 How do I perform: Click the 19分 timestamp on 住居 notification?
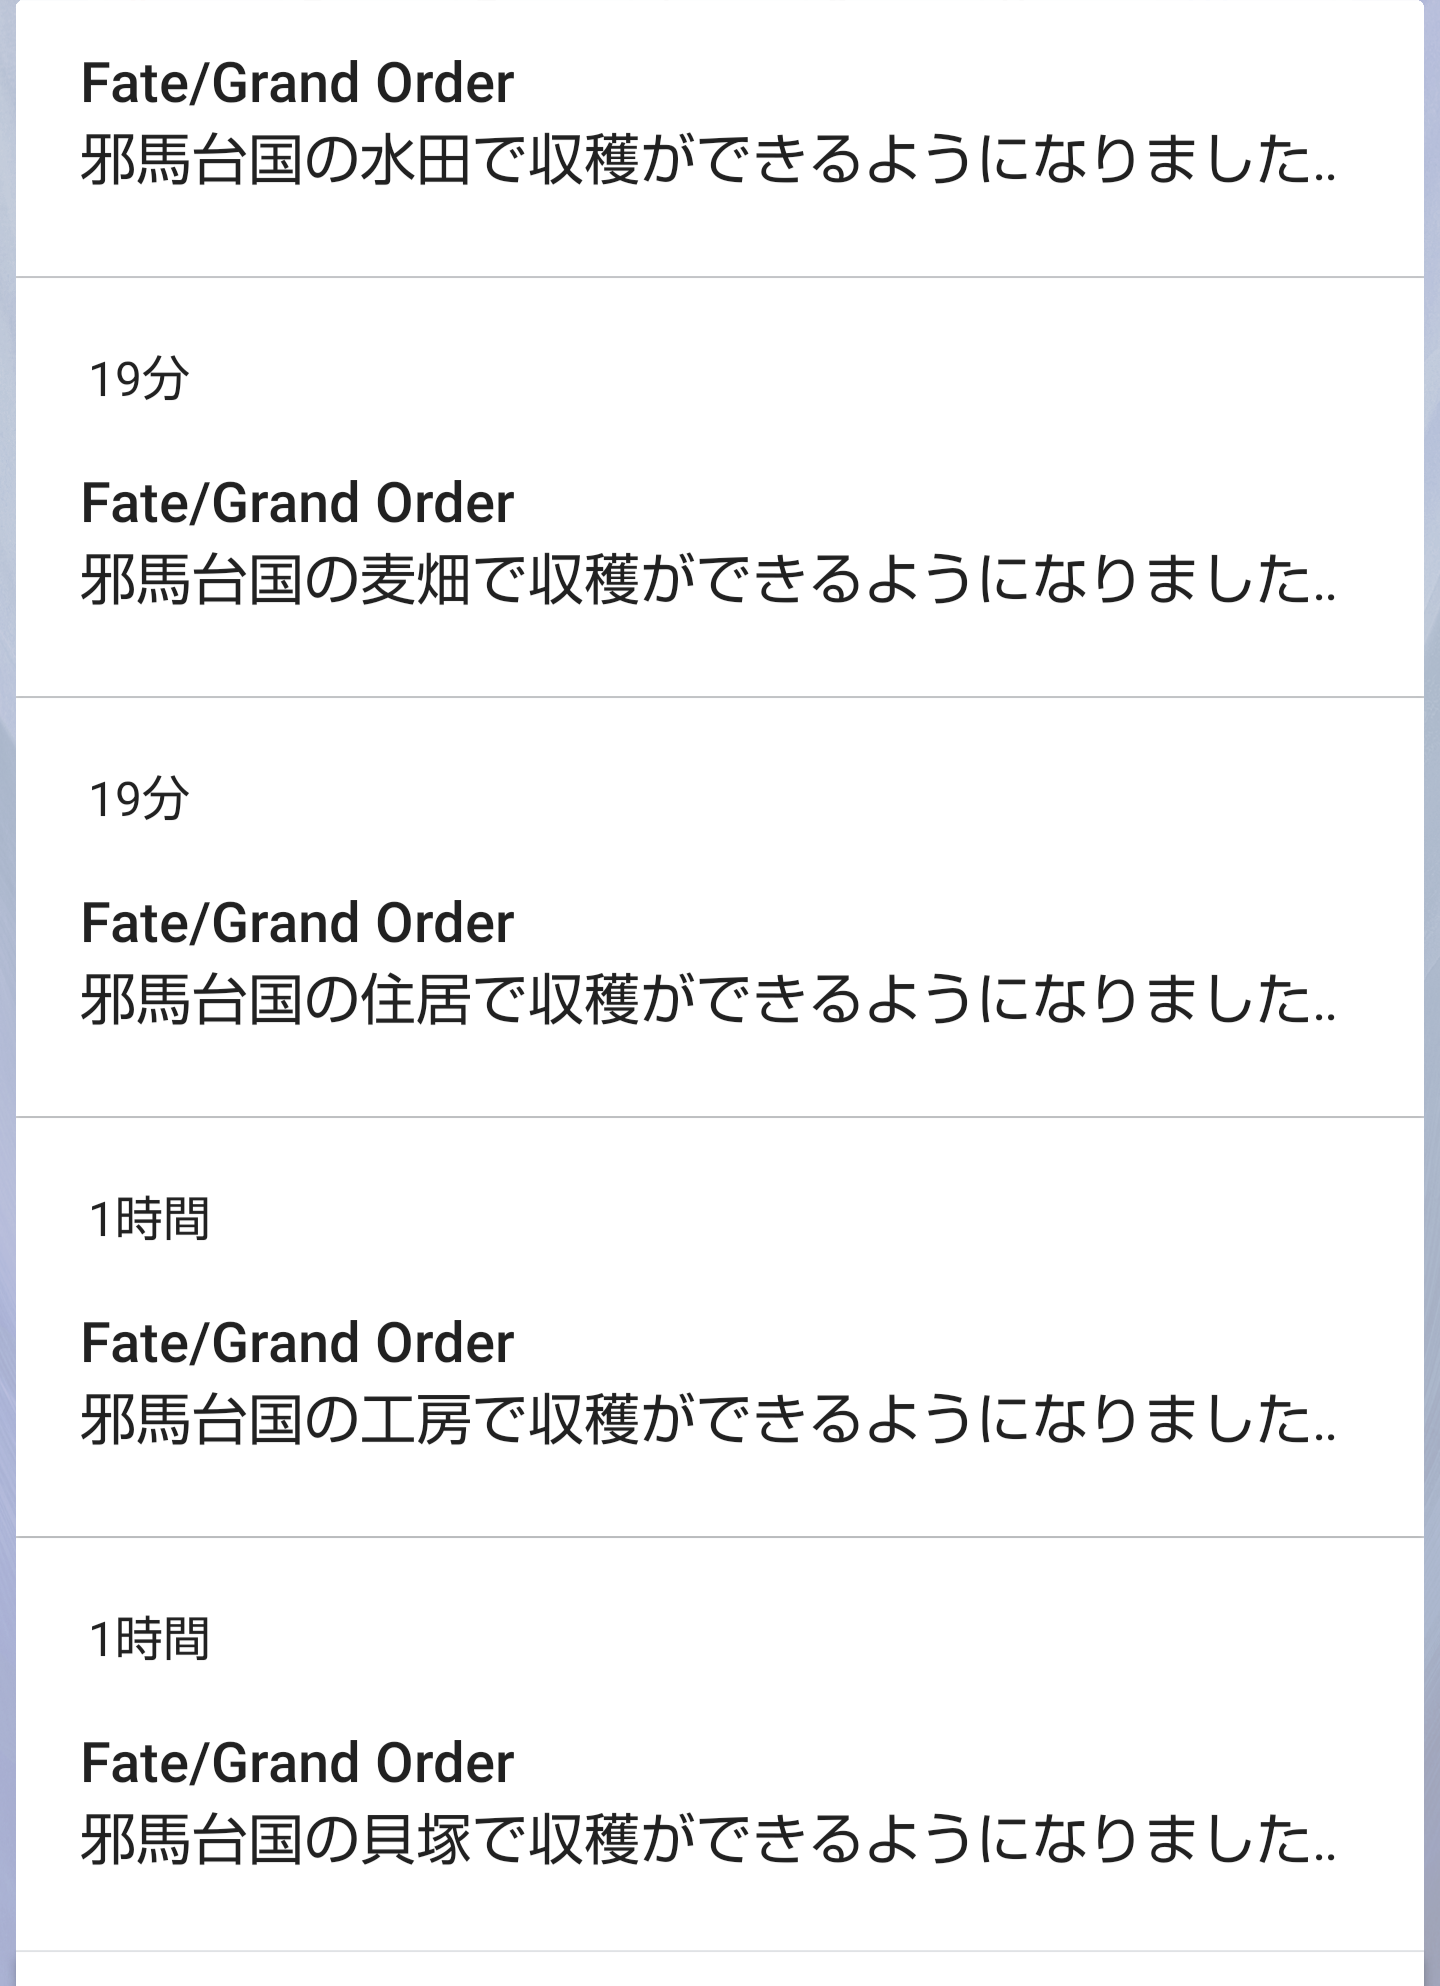point(139,800)
